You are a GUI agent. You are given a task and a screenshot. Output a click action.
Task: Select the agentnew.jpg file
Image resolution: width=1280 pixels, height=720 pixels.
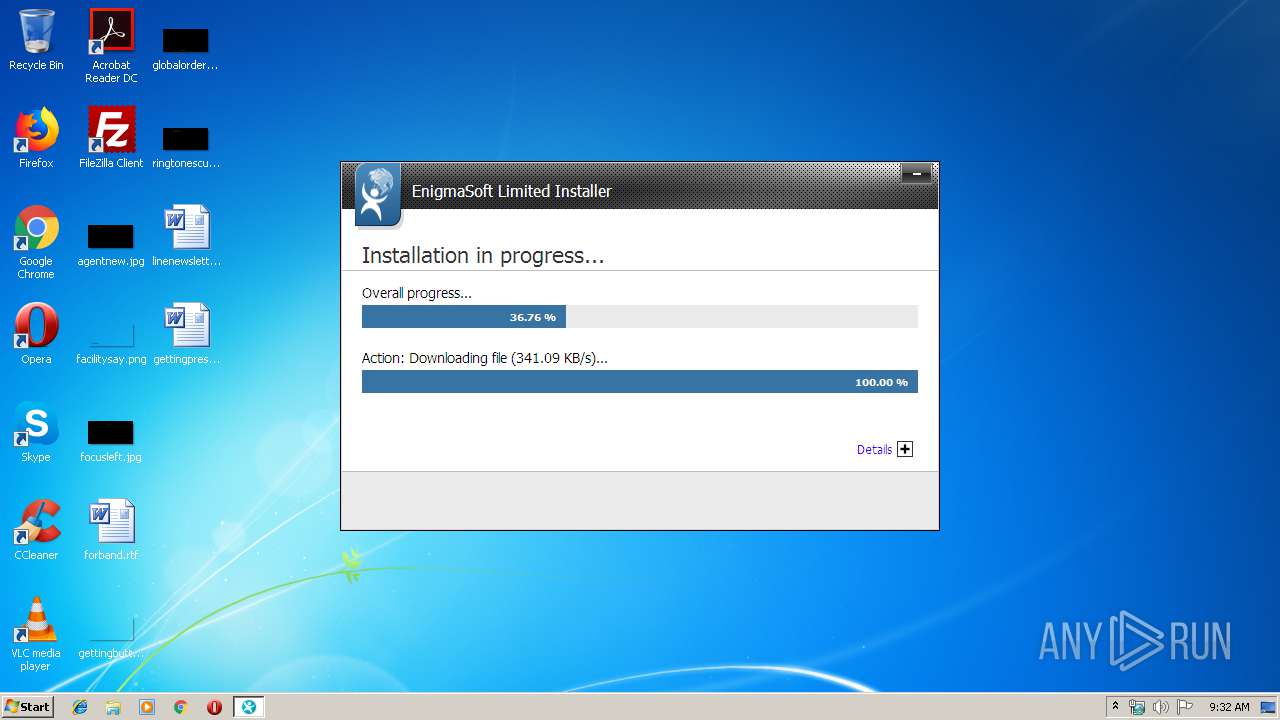coord(111,244)
